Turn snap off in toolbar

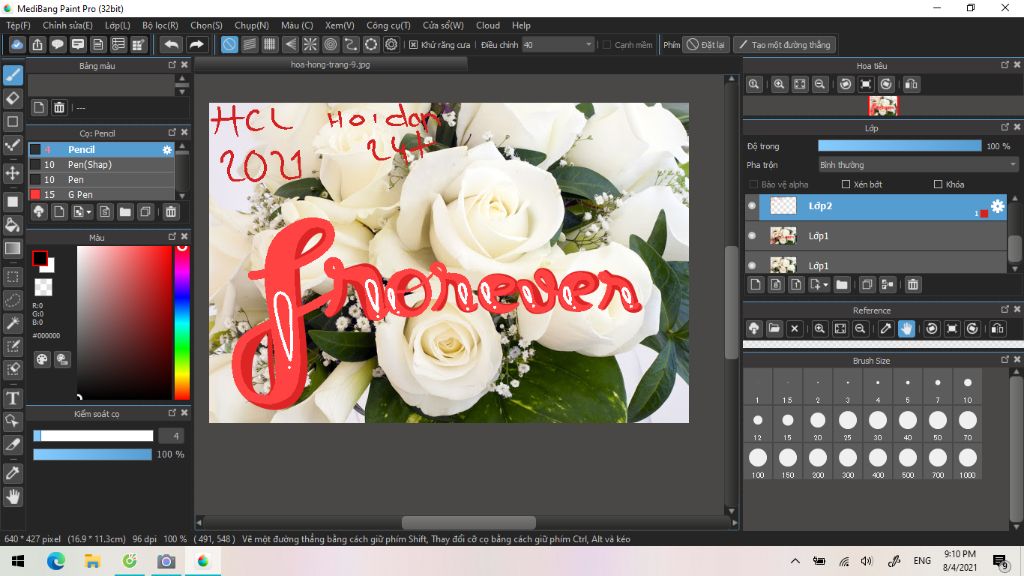point(229,44)
